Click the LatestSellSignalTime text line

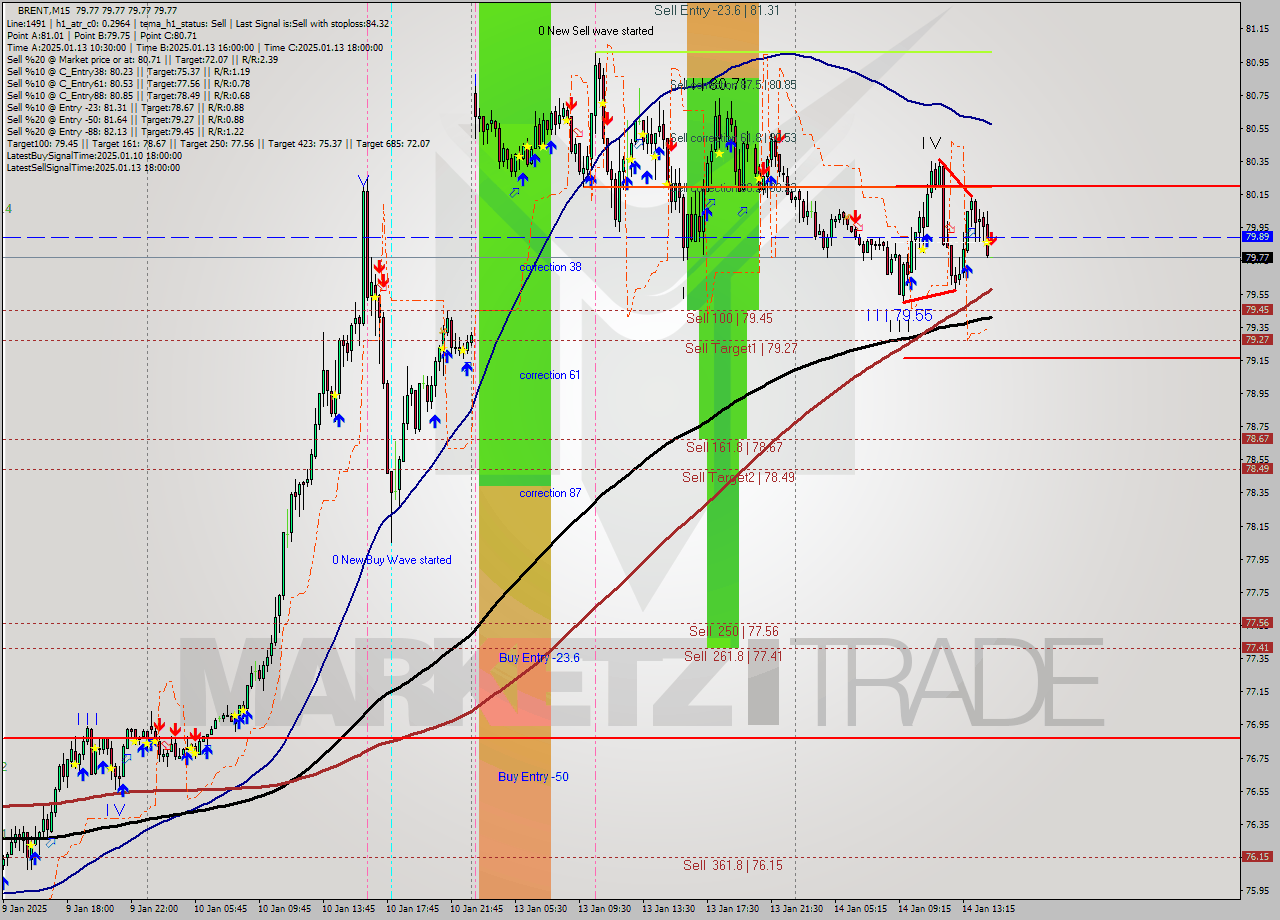pos(93,167)
